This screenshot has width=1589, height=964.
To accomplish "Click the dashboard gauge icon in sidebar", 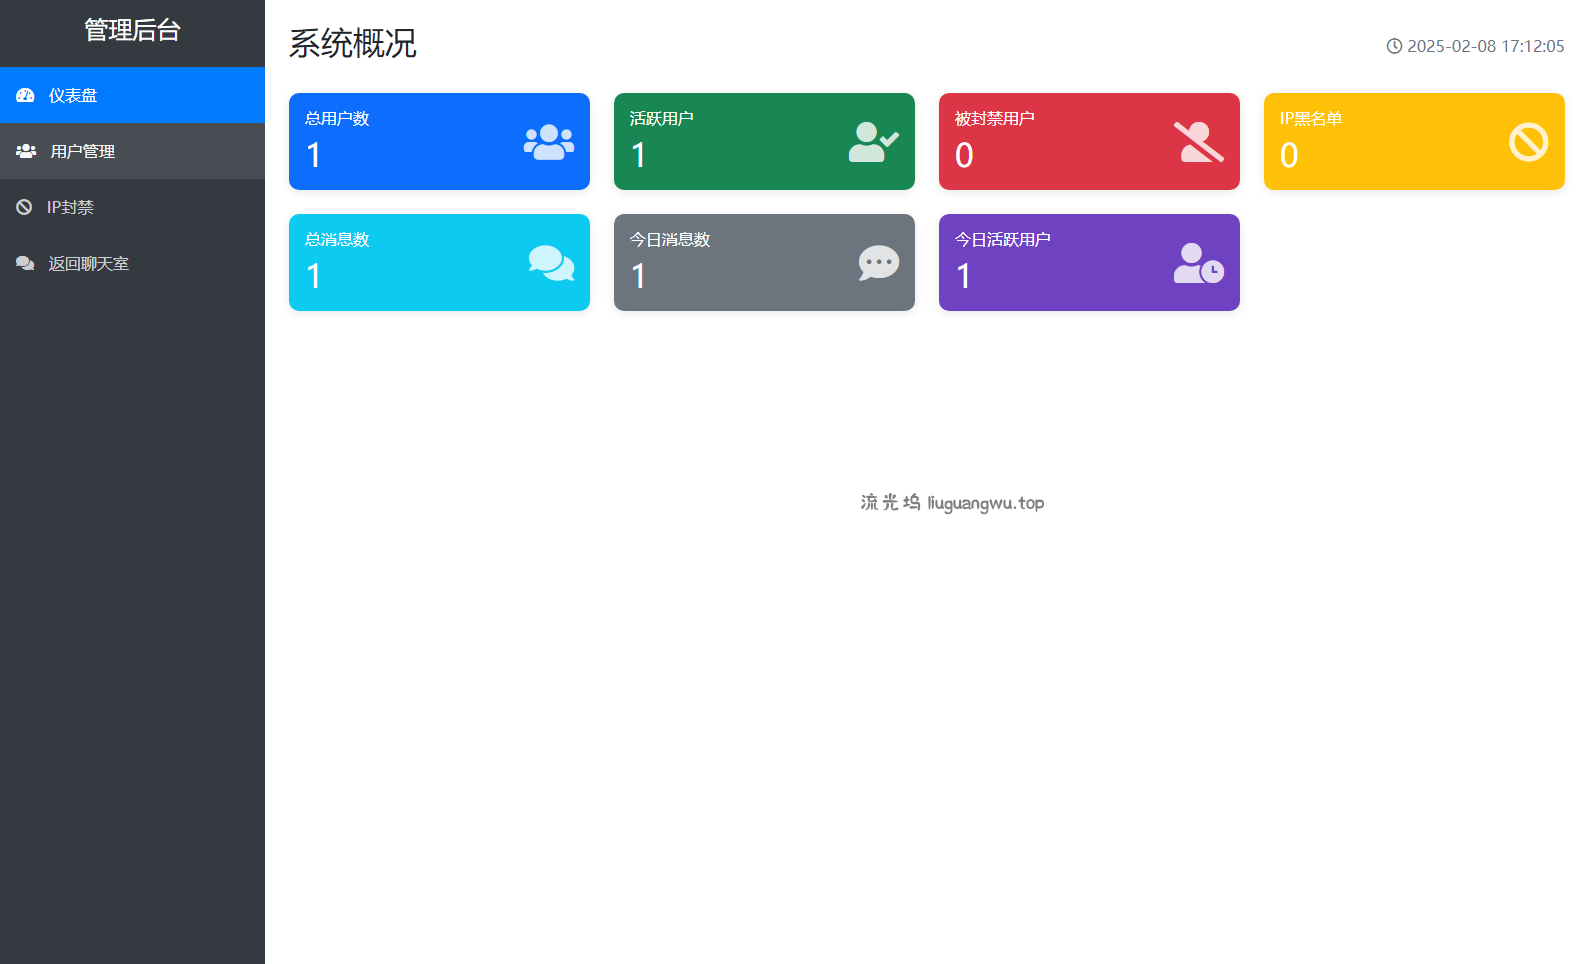I will point(25,96).
